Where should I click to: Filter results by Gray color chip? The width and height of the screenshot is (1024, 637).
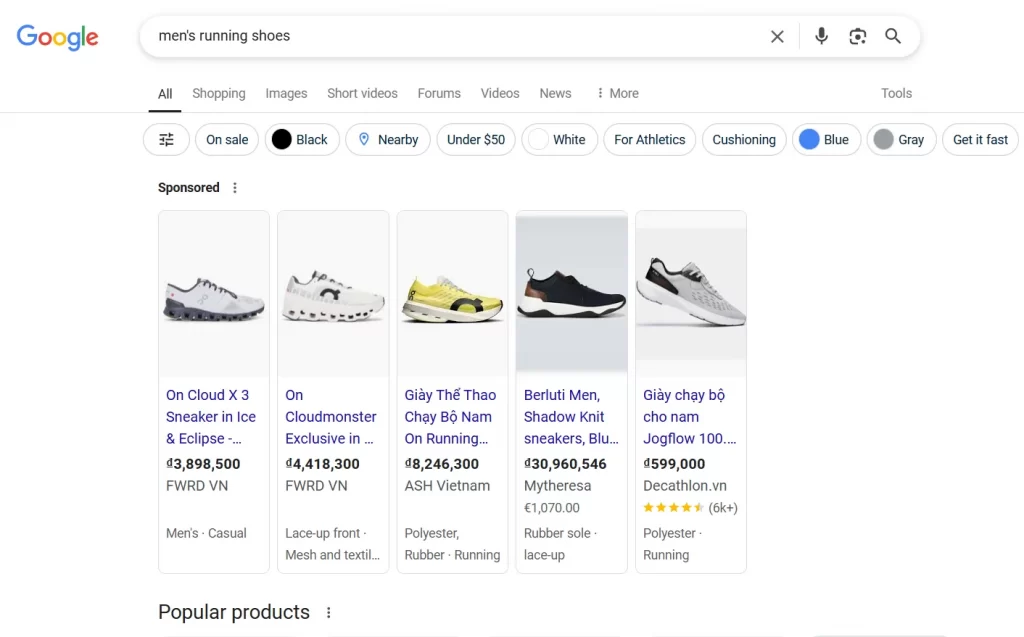pos(901,139)
